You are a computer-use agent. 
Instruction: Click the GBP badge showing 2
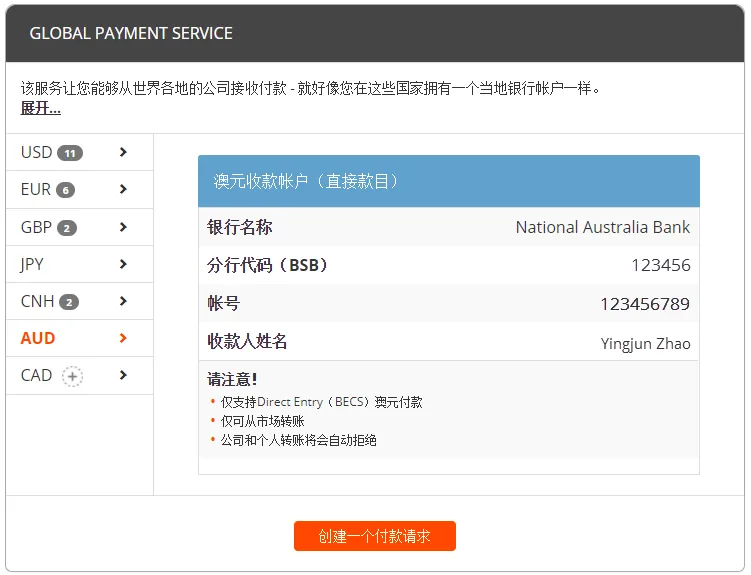pos(67,228)
